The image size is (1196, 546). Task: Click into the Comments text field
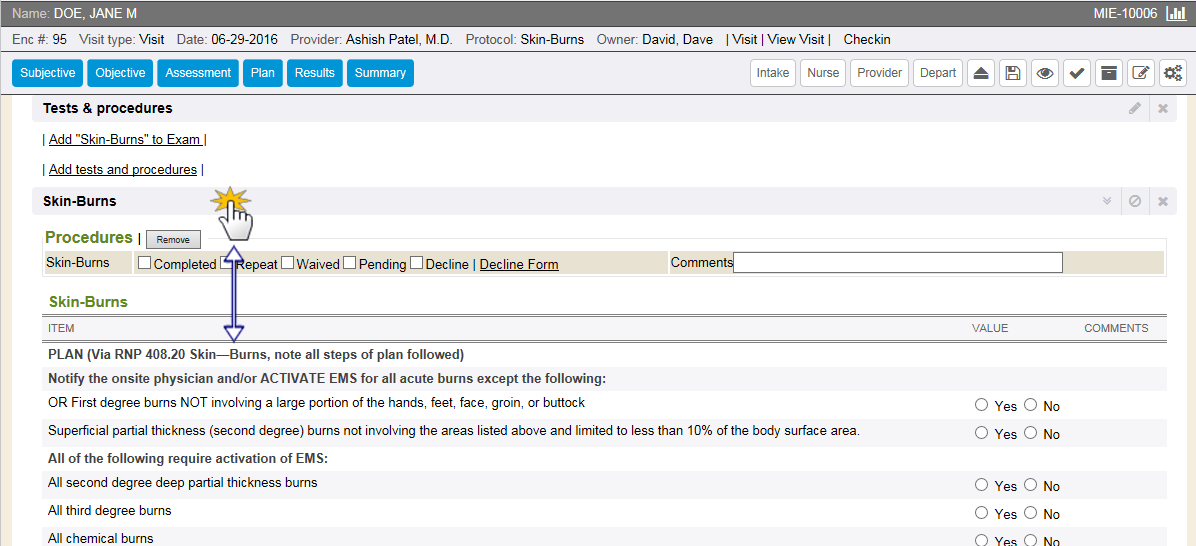(x=897, y=263)
